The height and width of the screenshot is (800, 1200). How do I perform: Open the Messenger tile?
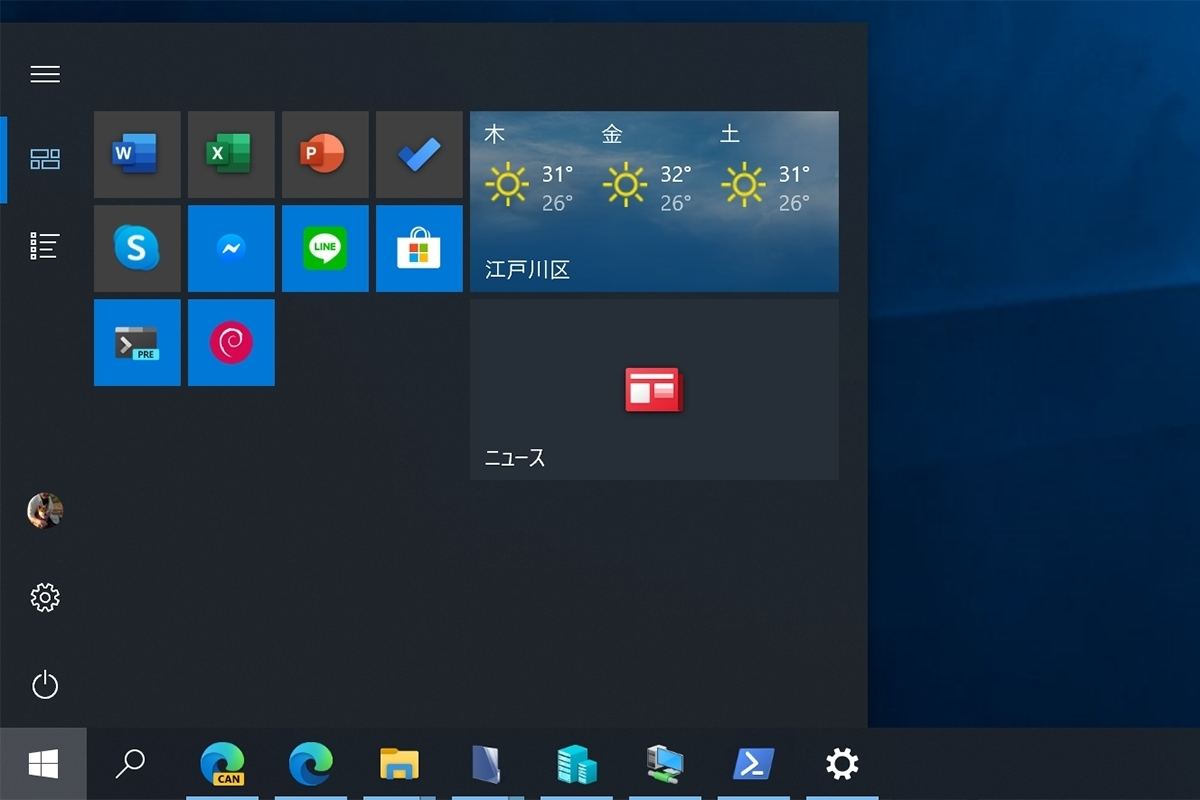coord(231,248)
